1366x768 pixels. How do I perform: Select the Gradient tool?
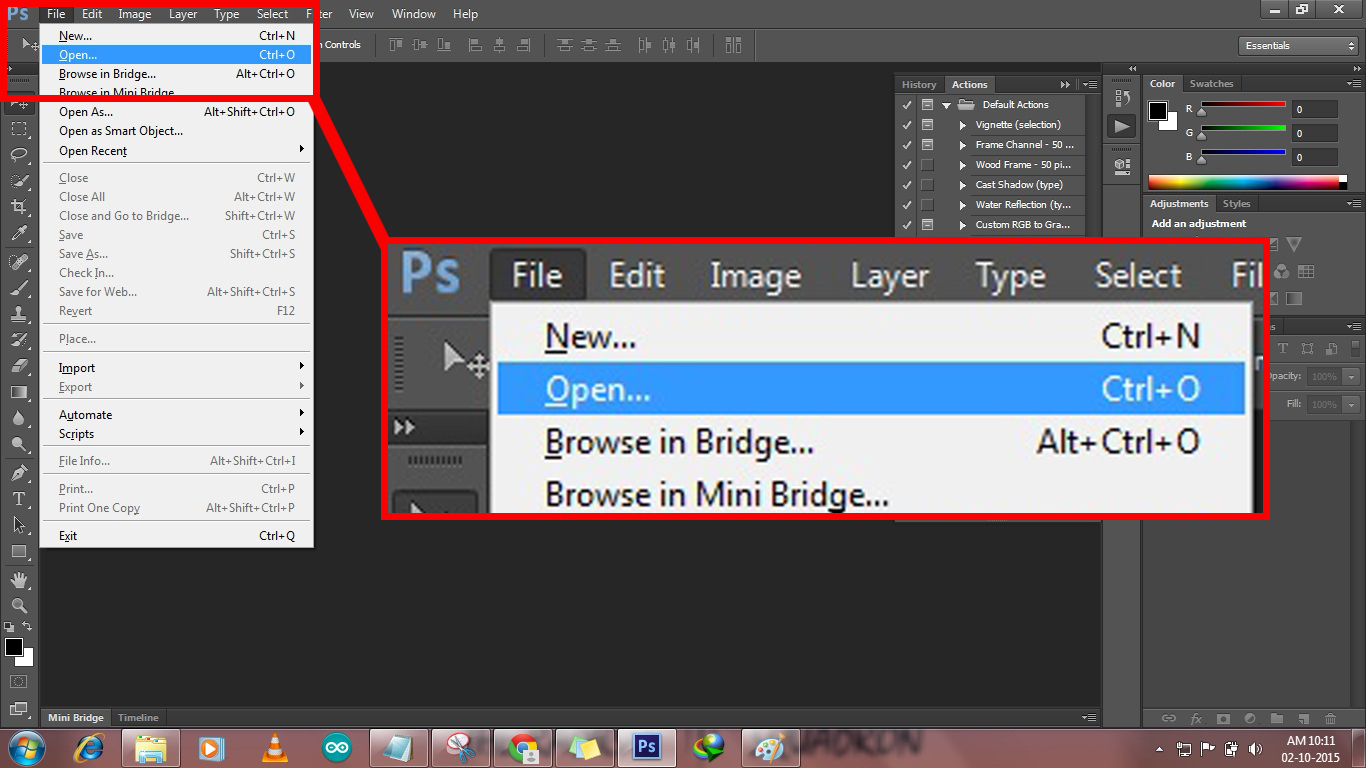coord(19,392)
